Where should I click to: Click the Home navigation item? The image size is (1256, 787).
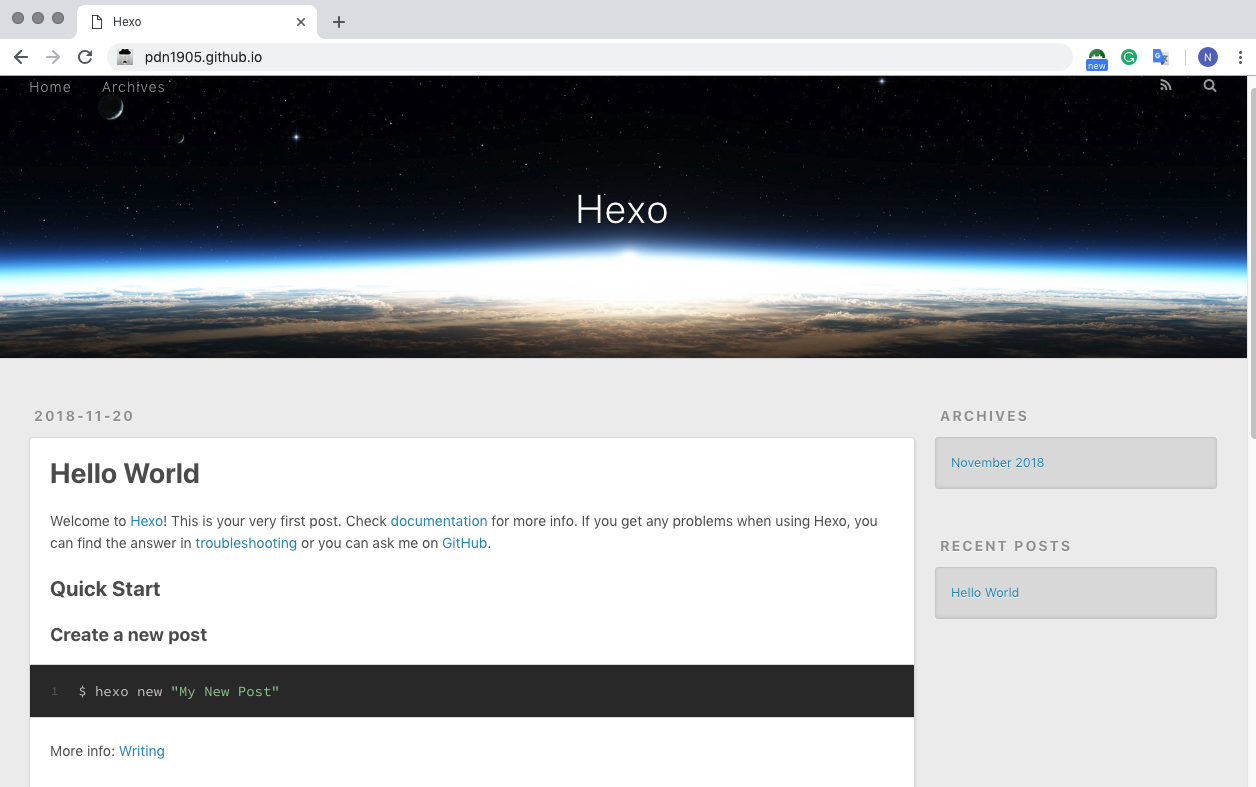(x=50, y=87)
